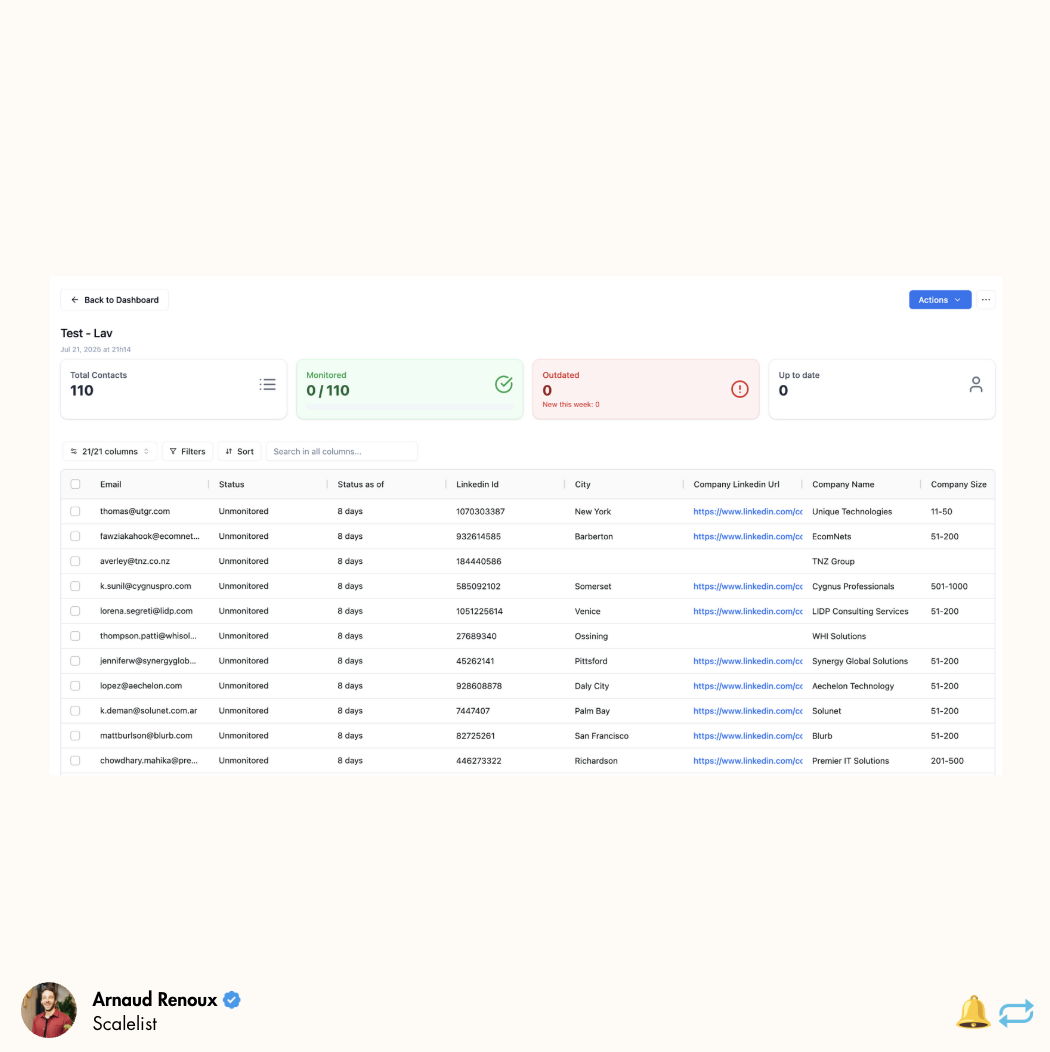The image size is (1050, 1052).
Task: Click the green checkmark on Monitored card
Action: (x=504, y=384)
